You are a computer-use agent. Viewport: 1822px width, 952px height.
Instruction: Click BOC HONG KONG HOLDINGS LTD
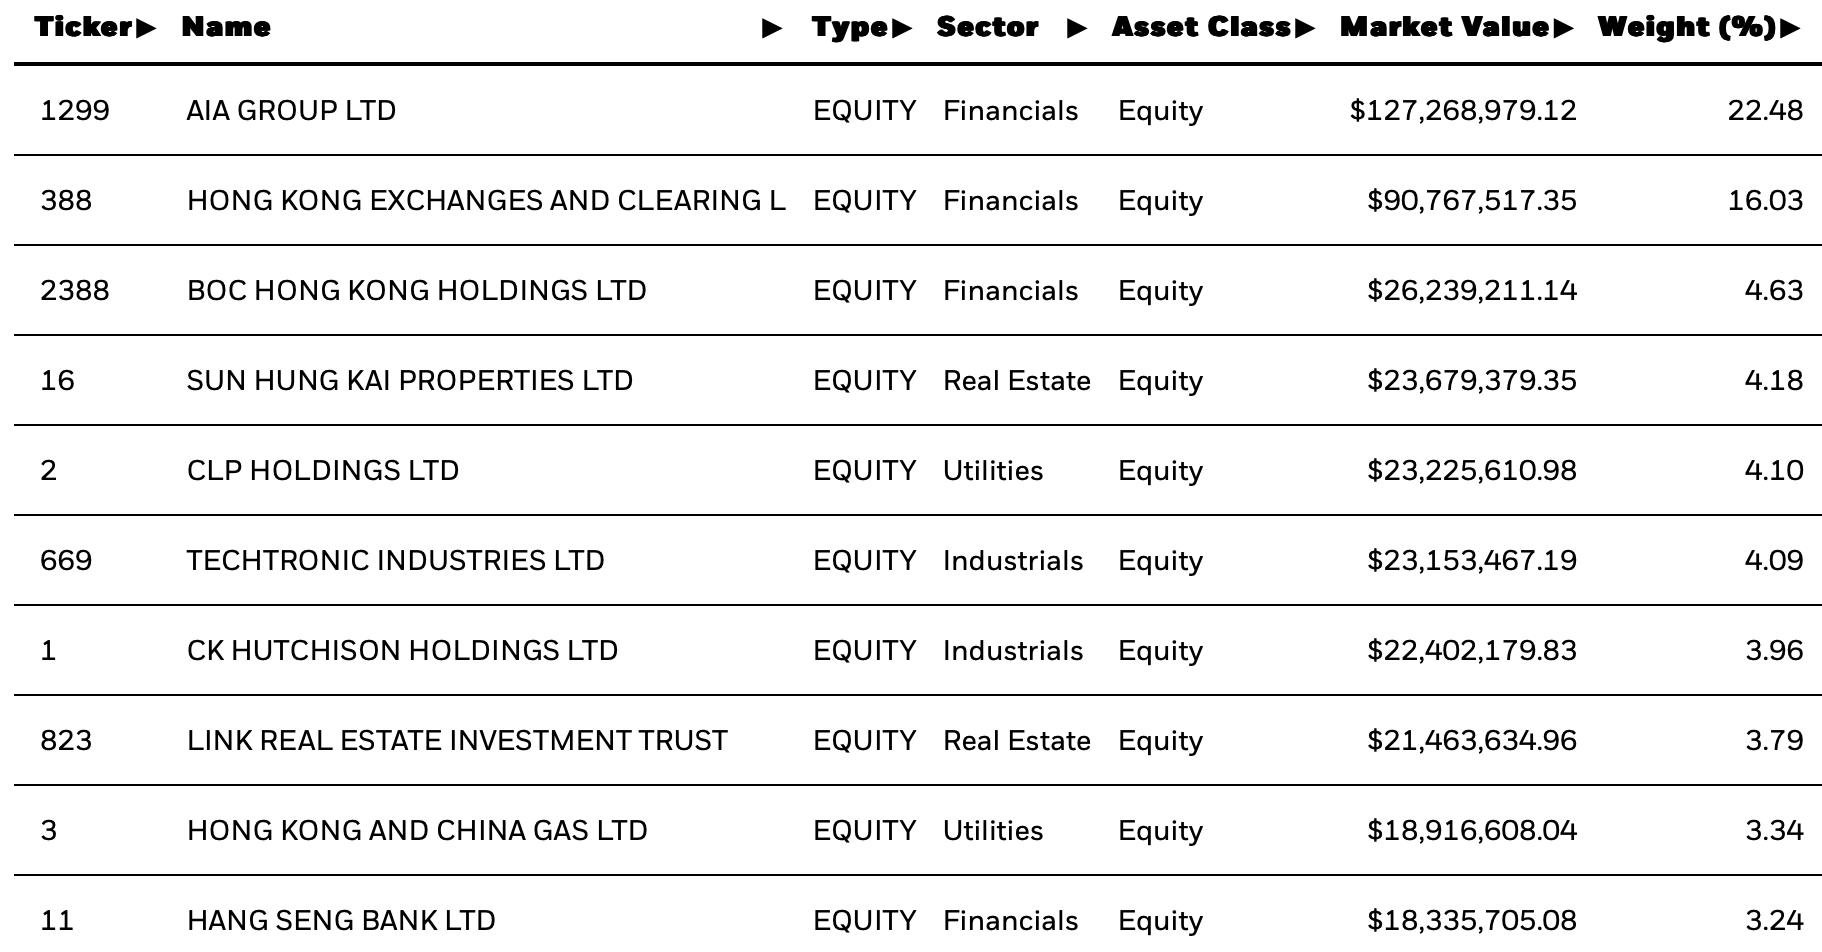[416, 291]
